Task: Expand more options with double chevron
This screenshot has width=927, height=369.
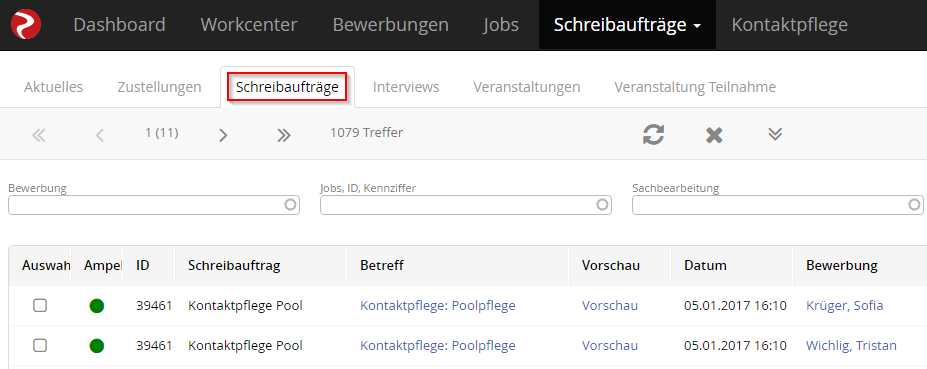Action: tap(775, 134)
